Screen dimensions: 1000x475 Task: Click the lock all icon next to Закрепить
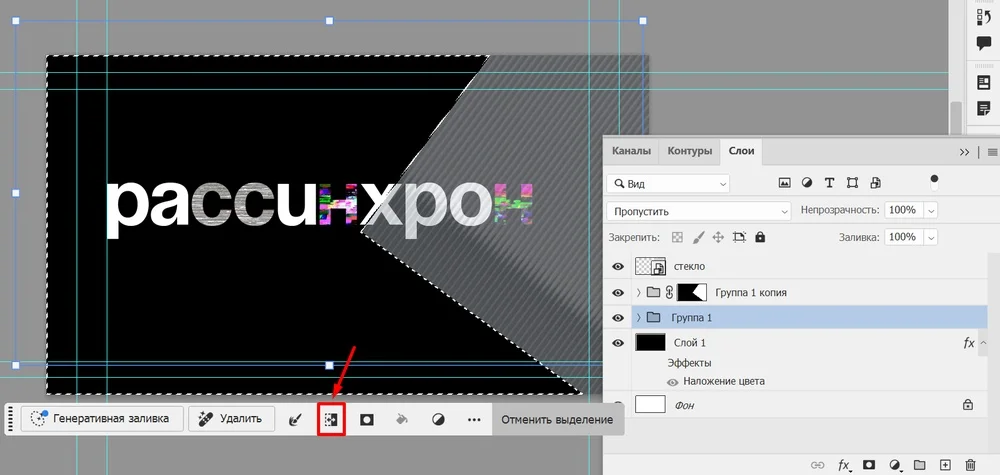click(x=760, y=237)
